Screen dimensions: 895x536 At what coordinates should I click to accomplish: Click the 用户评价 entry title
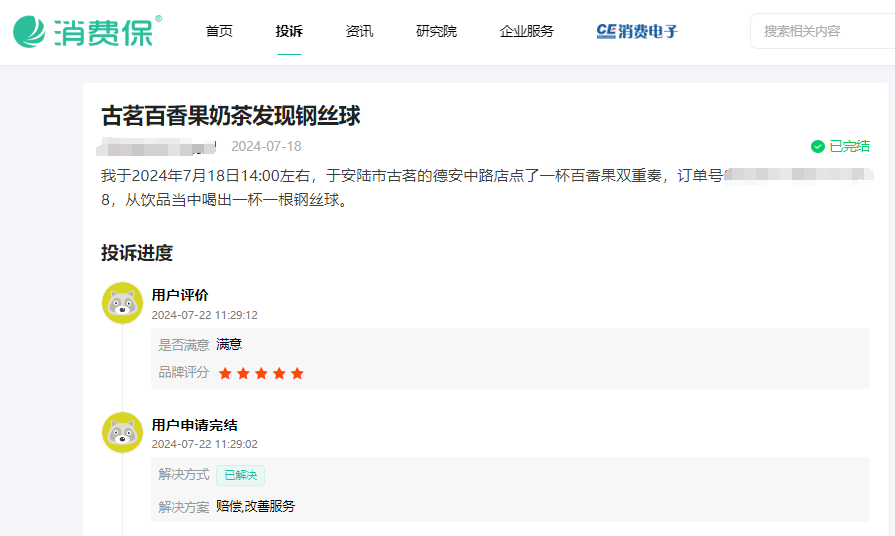[x=180, y=295]
